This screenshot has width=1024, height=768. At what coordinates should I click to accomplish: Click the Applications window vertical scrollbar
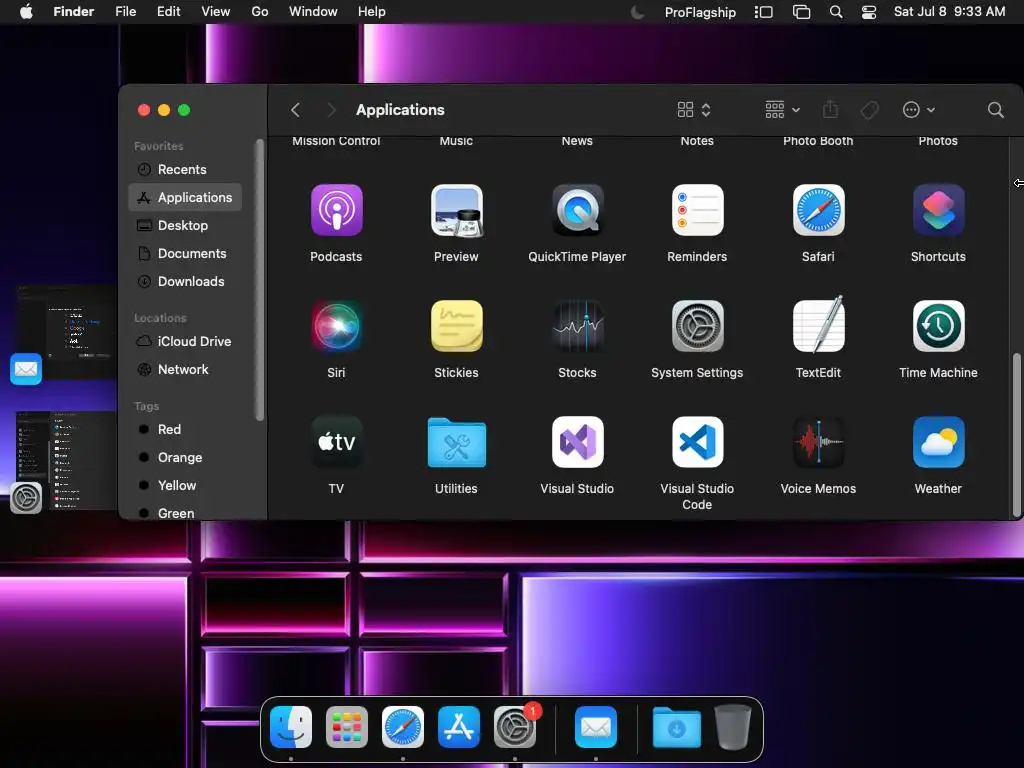1016,434
